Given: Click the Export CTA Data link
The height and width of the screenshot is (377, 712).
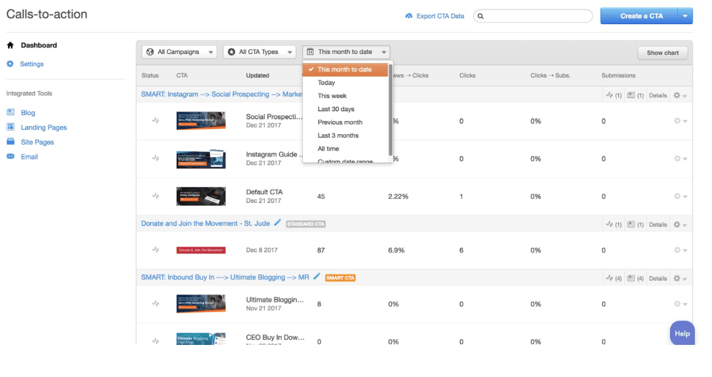Looking at the screenshot, I should (440, 16).
